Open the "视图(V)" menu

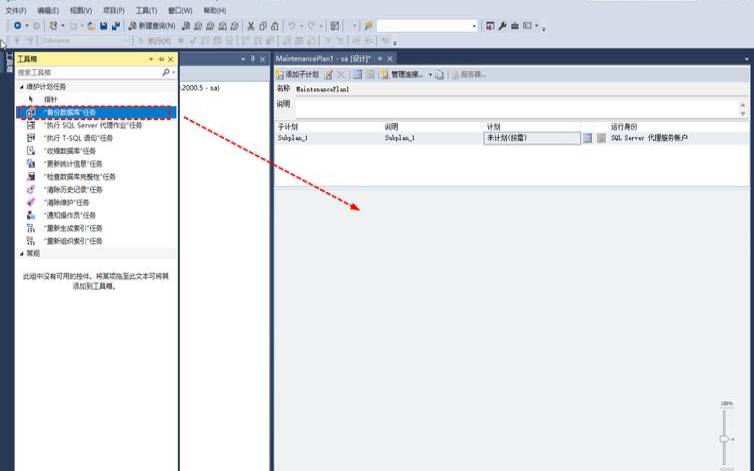tap(81, 10)
